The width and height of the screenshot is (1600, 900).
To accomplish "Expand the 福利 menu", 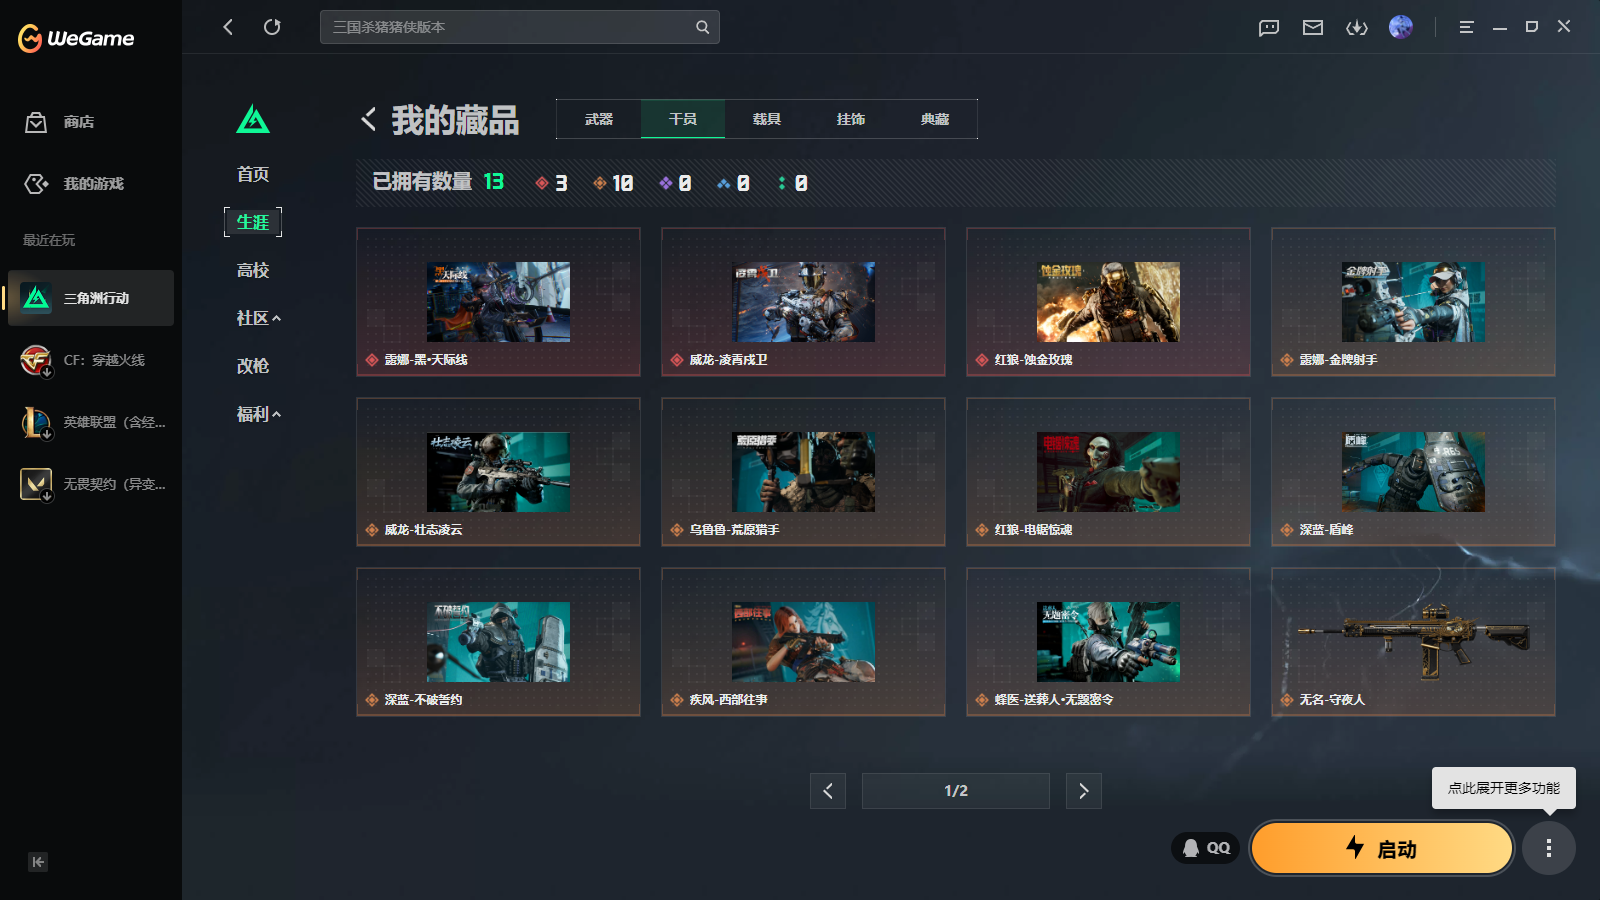I will point(258,414).
